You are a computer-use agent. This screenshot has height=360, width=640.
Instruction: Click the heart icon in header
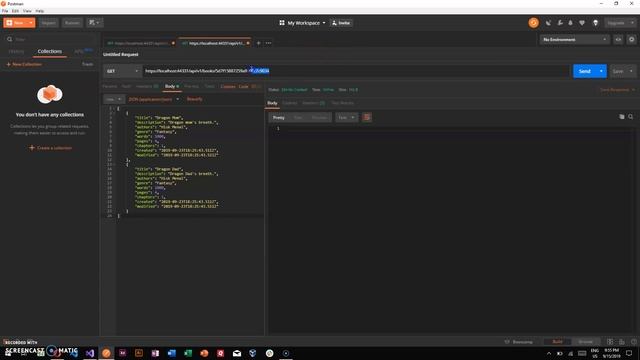[582, 23]
